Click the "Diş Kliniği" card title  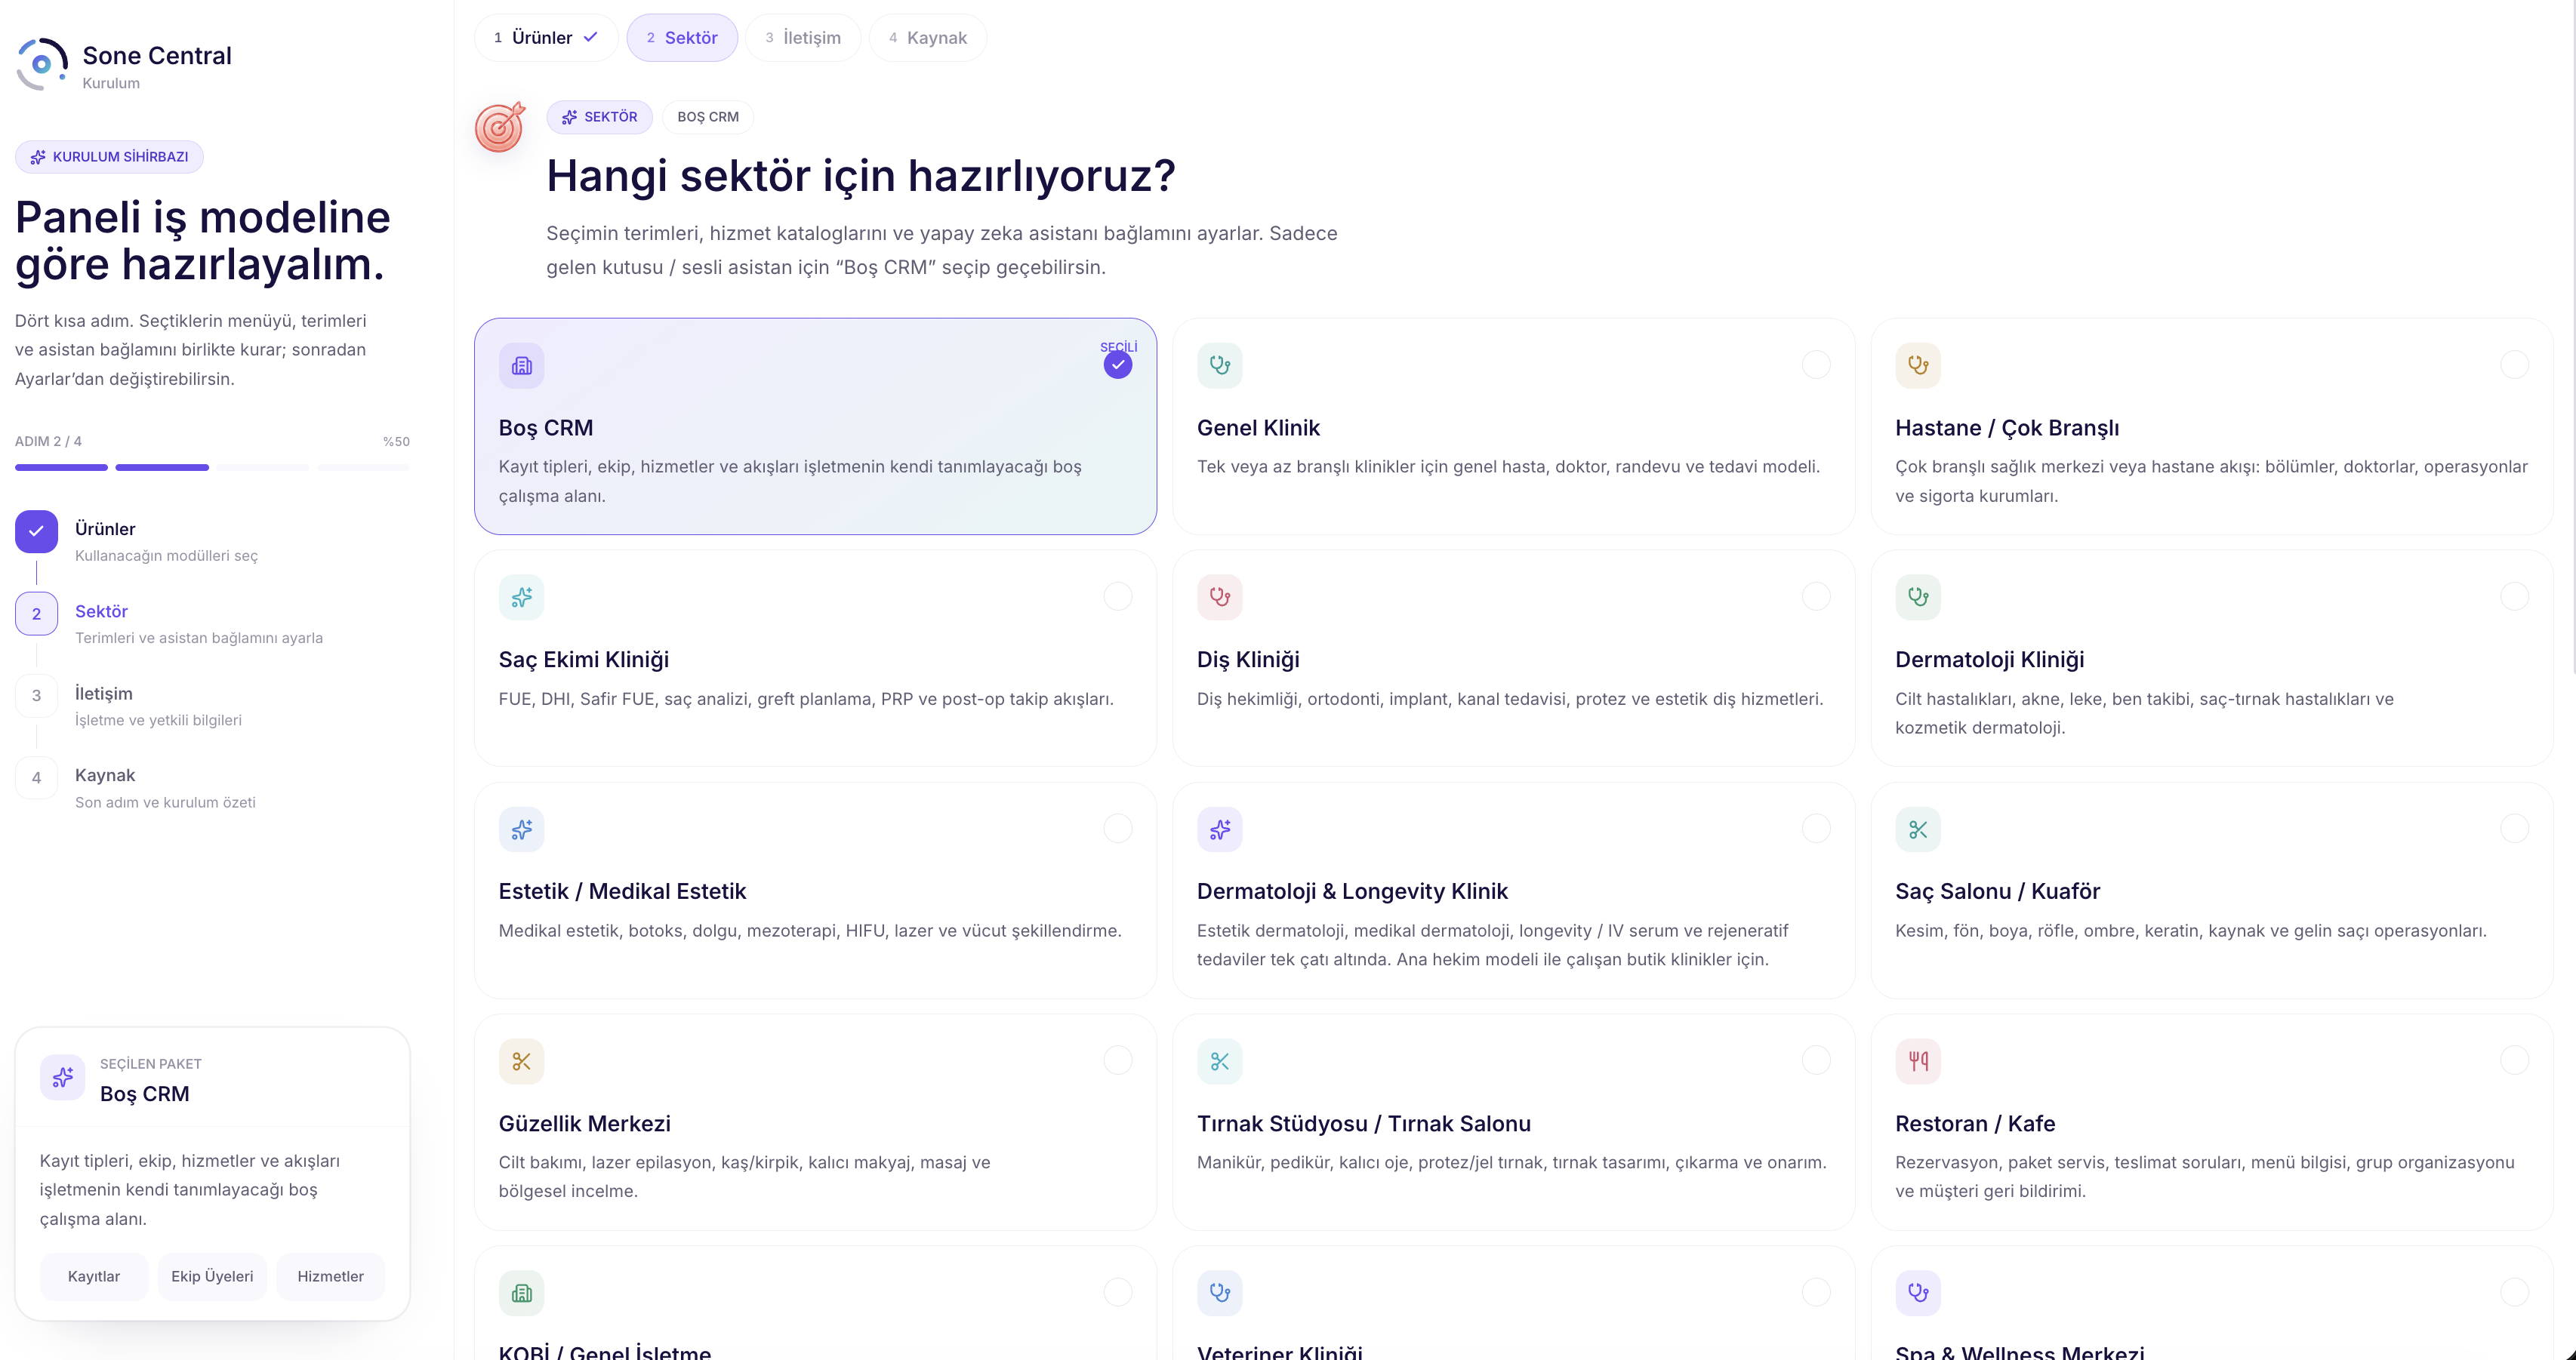tap(1248, 660)
